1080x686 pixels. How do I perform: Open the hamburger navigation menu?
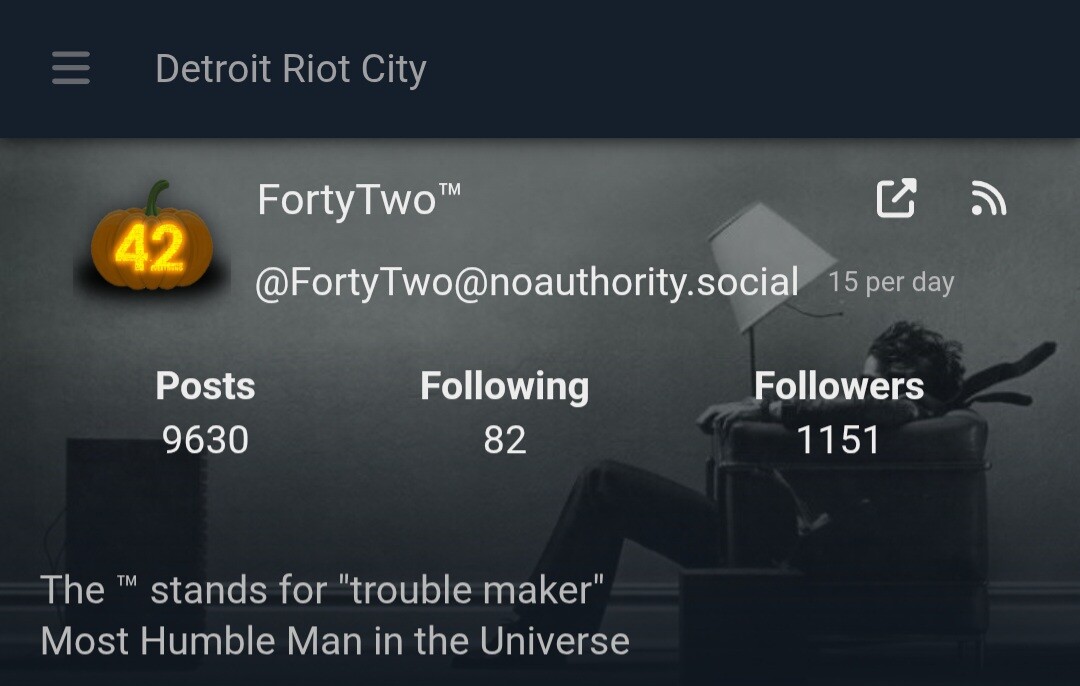click(71, 69)
